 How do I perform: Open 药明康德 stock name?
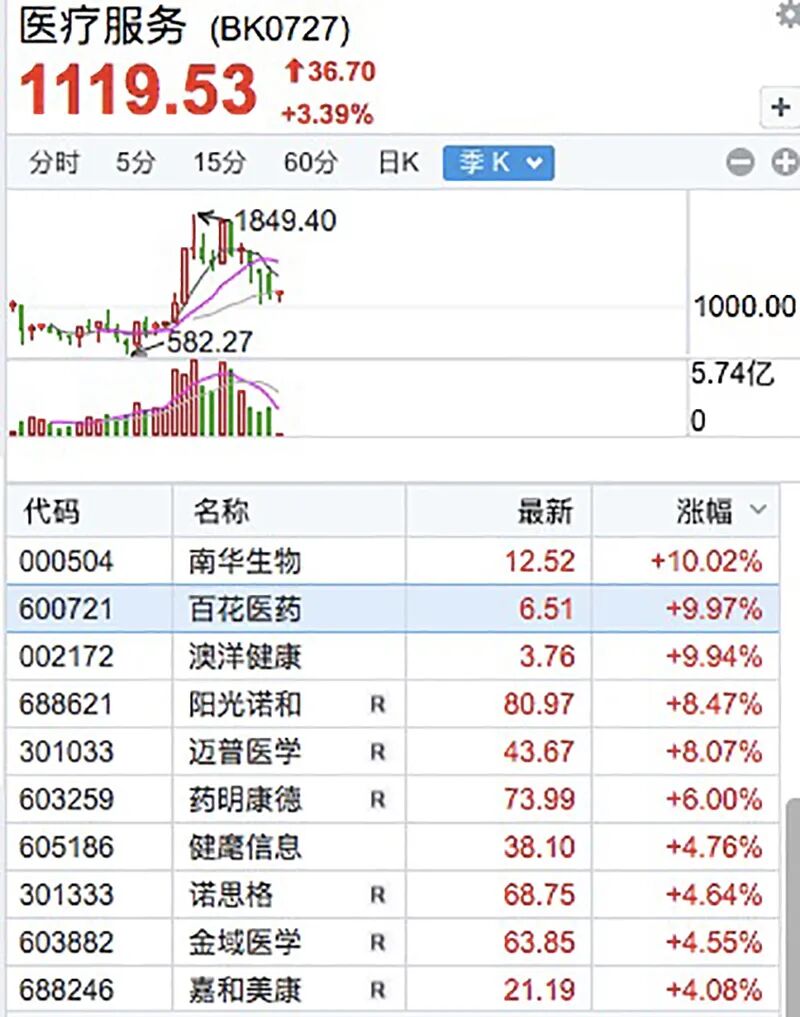(245, 799)
